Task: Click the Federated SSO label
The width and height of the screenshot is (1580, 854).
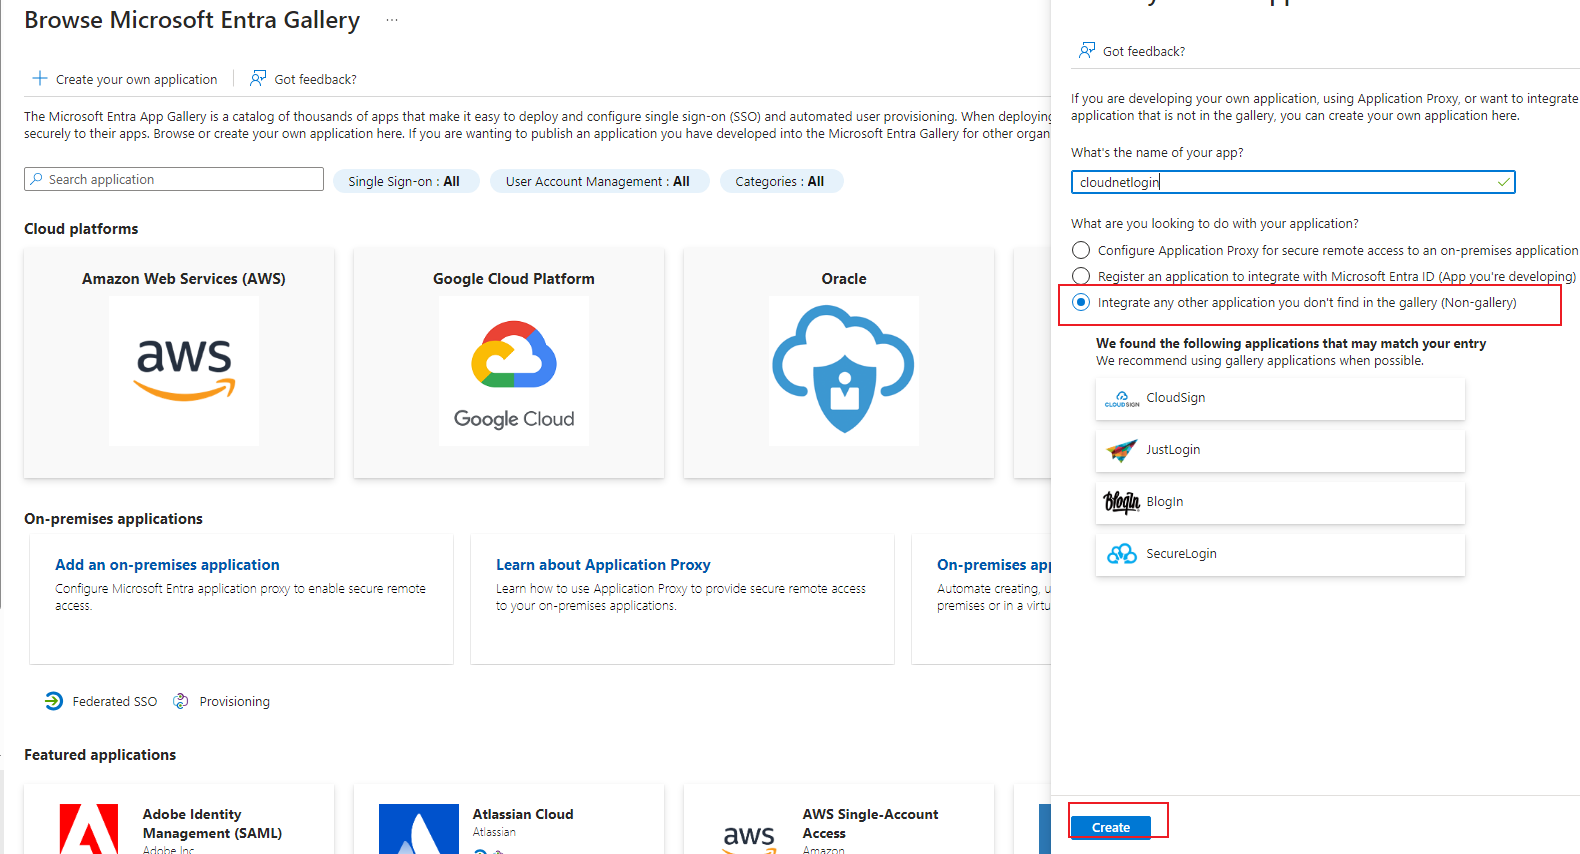Action: [115, 702]
